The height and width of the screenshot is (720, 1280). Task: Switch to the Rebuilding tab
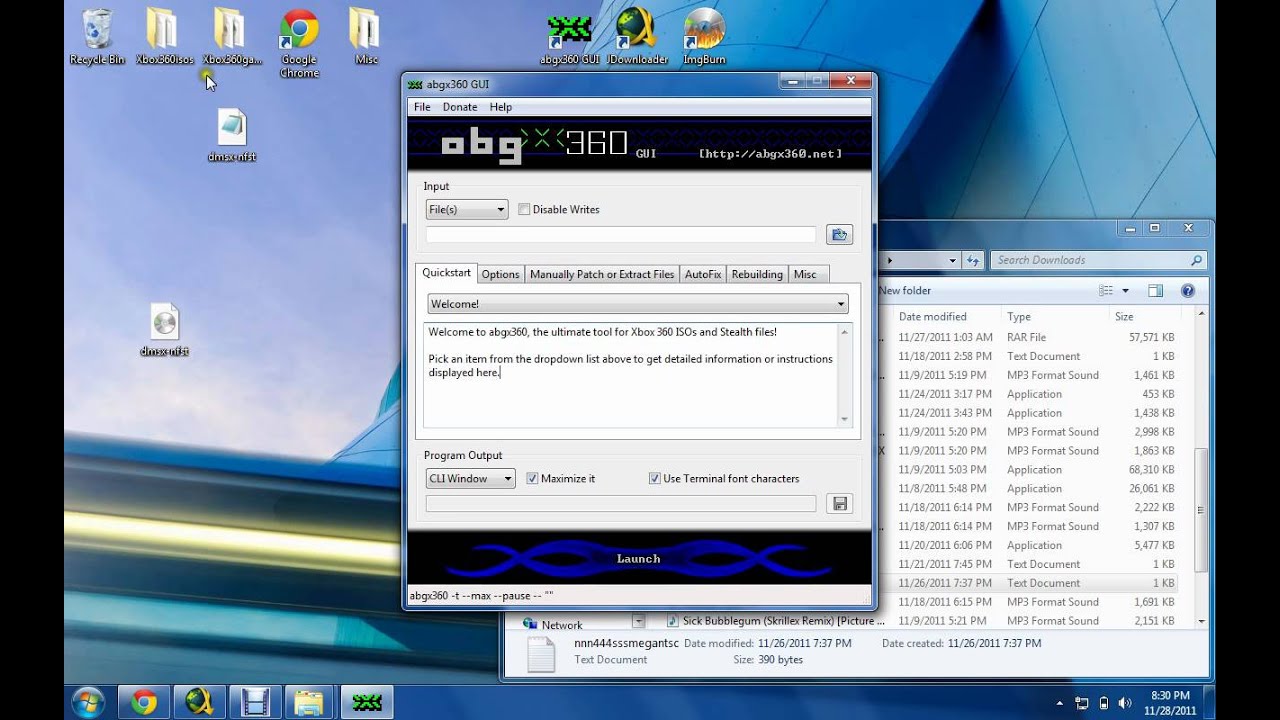(x=757, y=274)
